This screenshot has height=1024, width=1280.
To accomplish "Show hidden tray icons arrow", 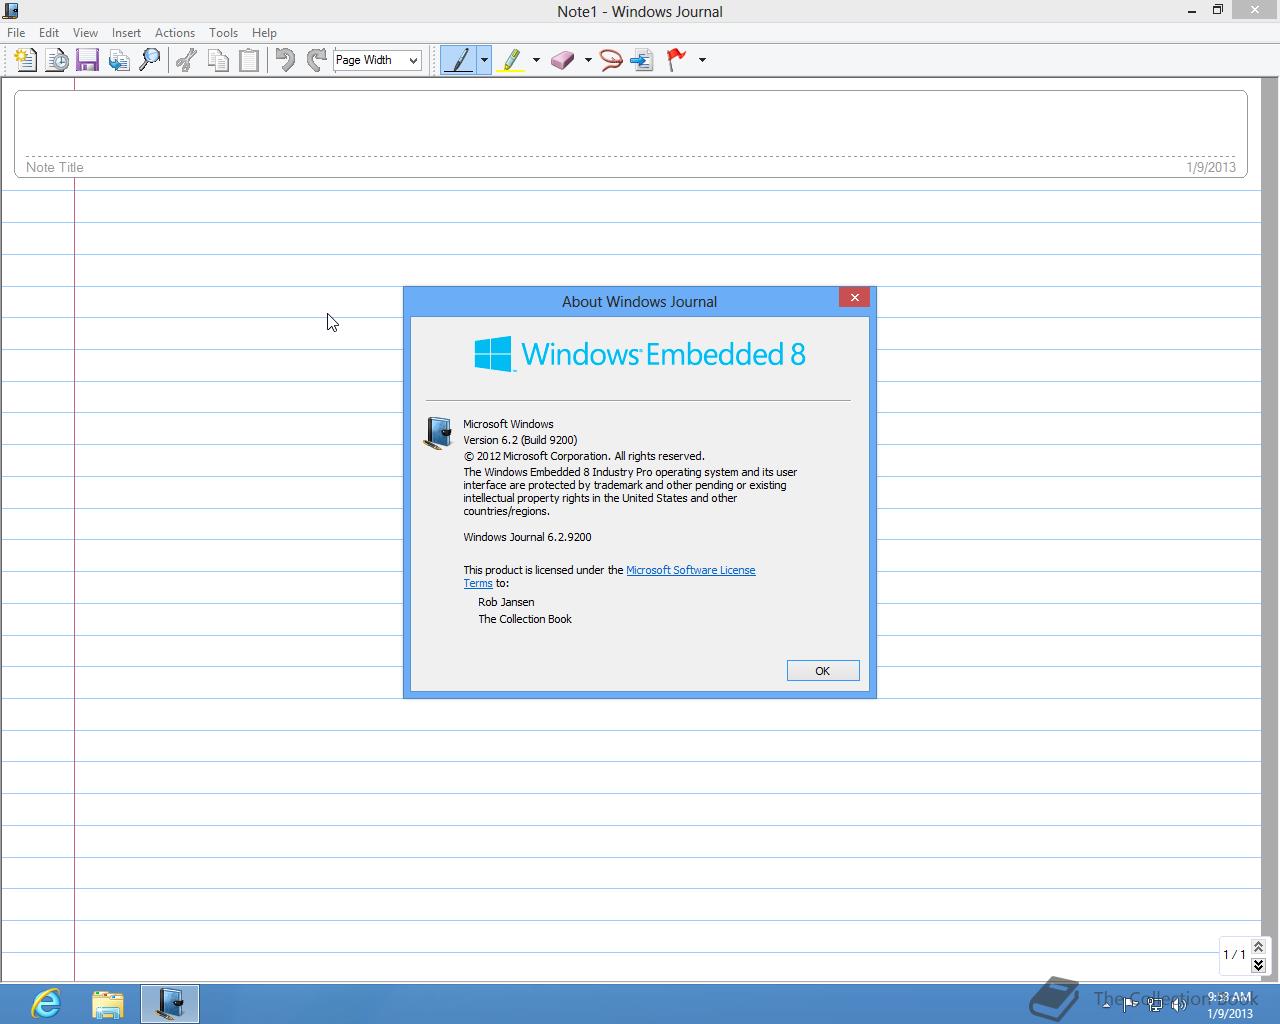I will click(x=1106, y=1004).
